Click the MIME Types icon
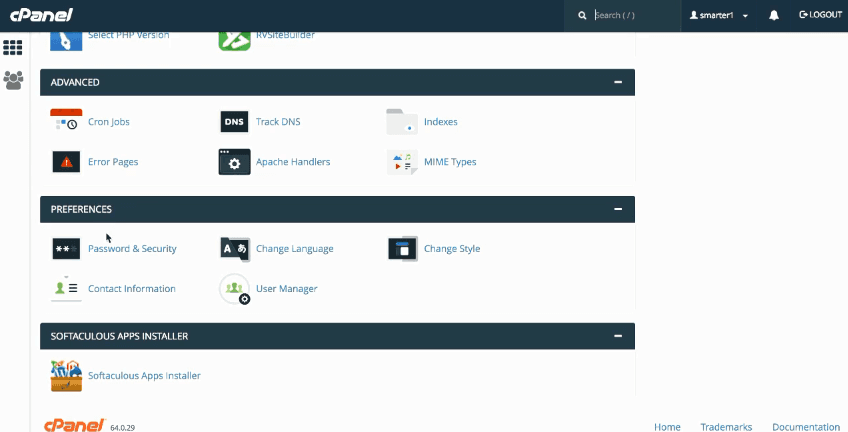This screenshot has width=848, height=432. coord(402,162)
